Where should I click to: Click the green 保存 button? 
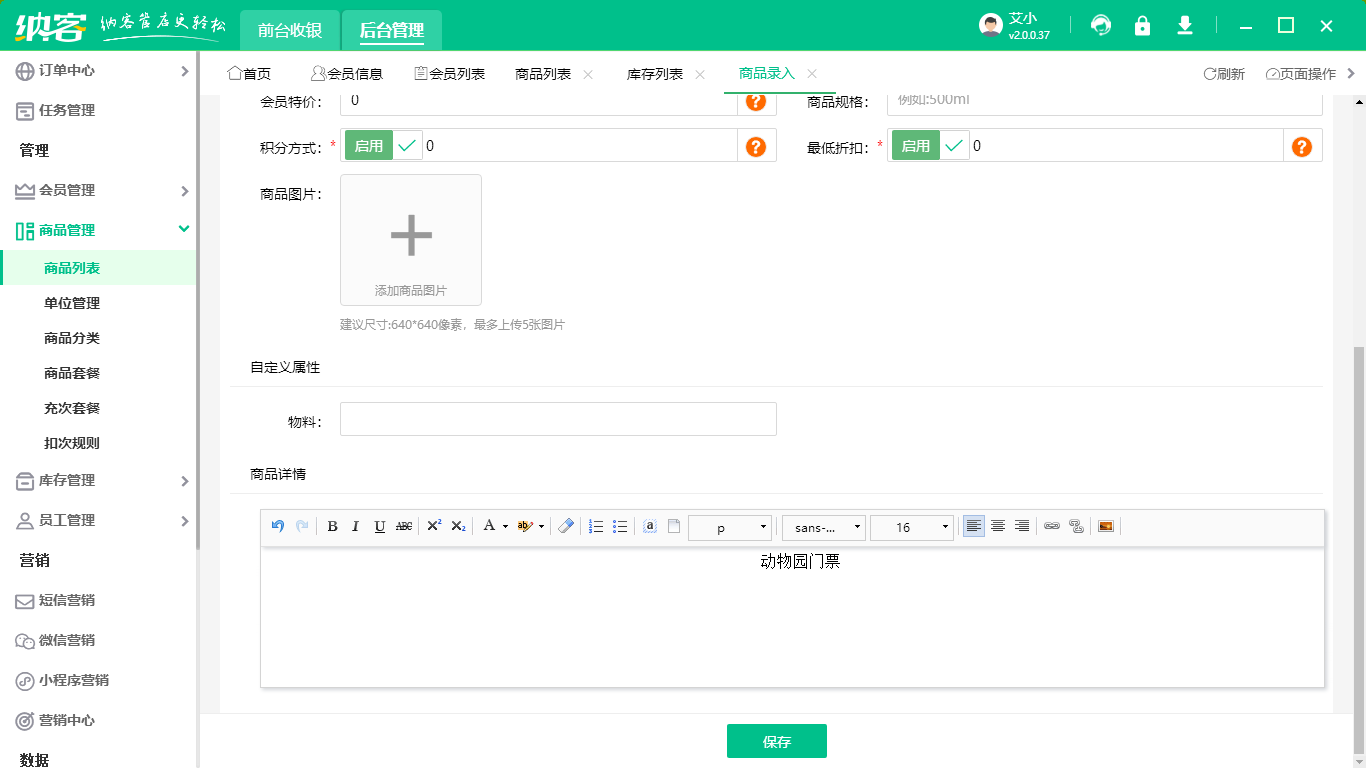[x=777, y=742]
